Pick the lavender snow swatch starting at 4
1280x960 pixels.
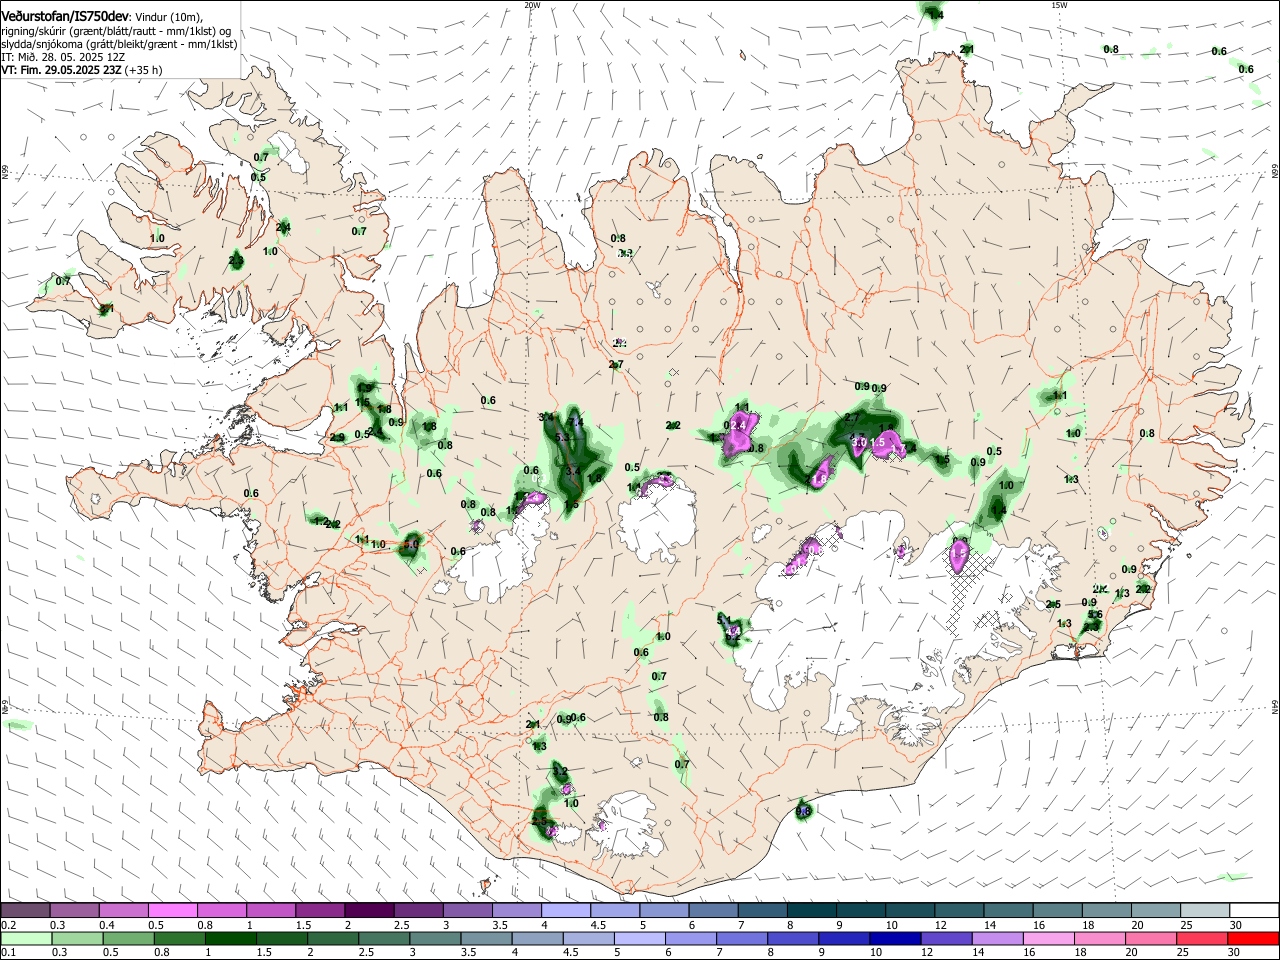564,911
